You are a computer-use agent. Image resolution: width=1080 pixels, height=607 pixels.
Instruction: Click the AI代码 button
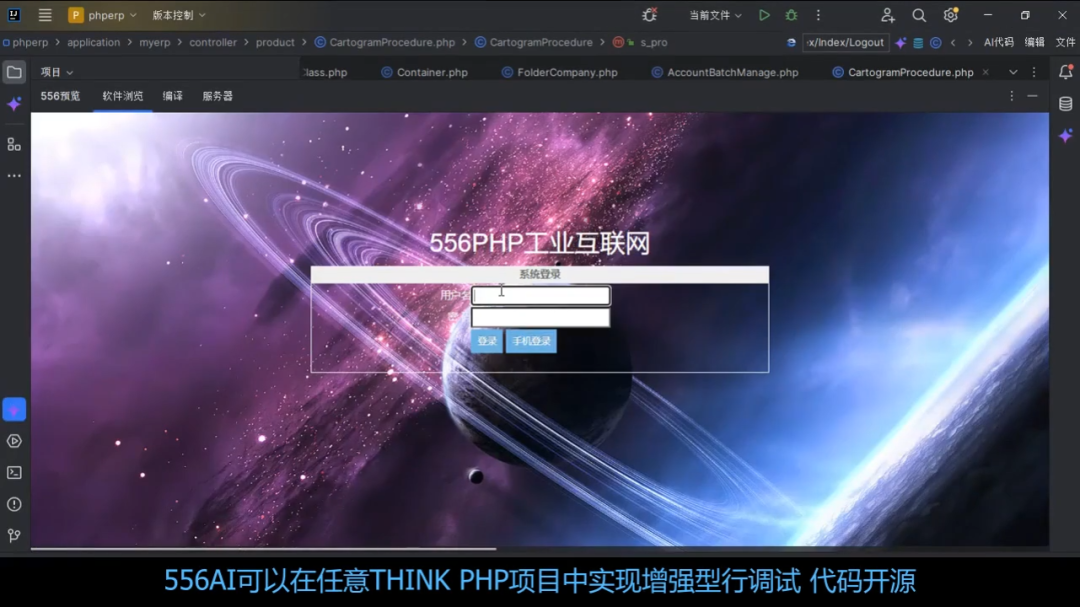[998, 42]
